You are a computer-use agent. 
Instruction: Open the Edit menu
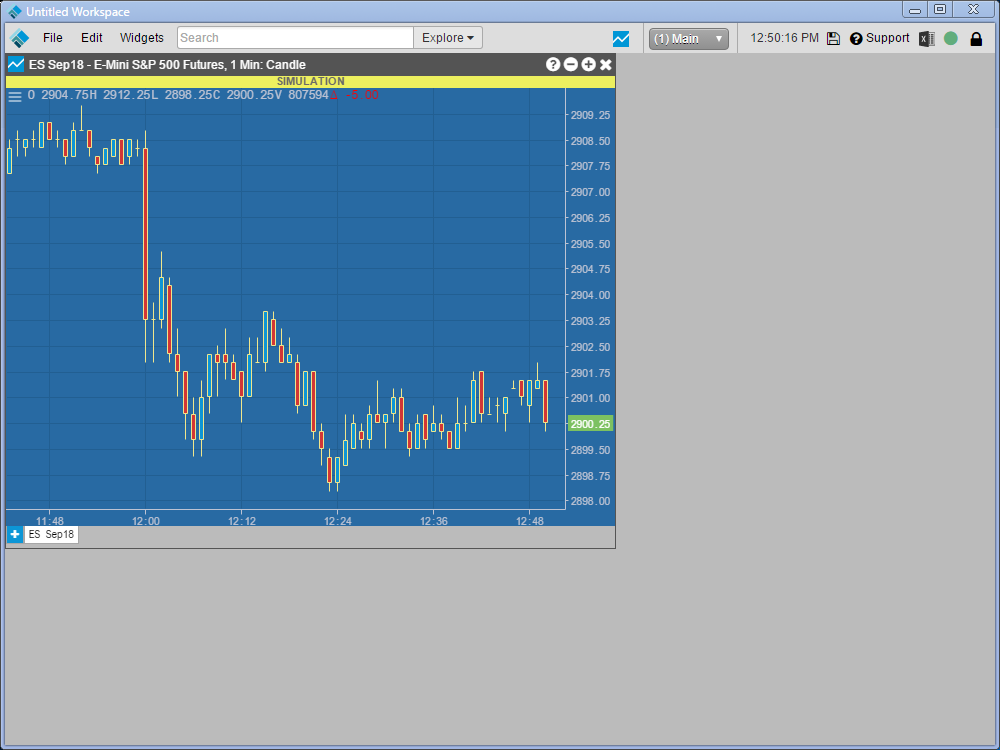point(91,38)
